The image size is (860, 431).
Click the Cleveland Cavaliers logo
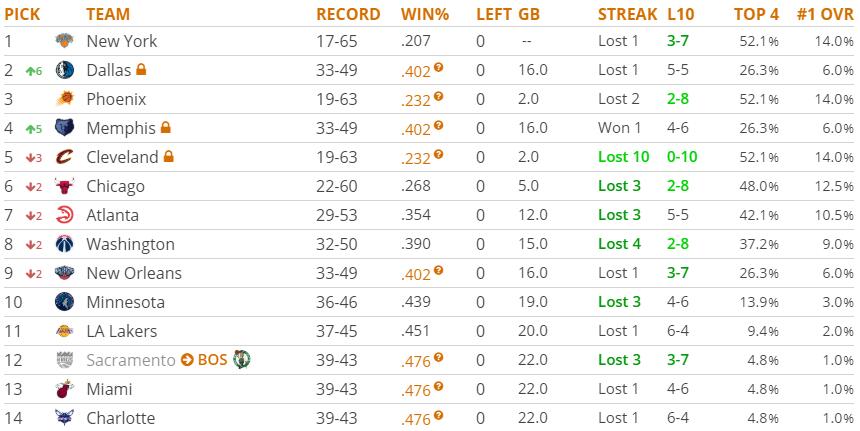click(x=65, y=157)
